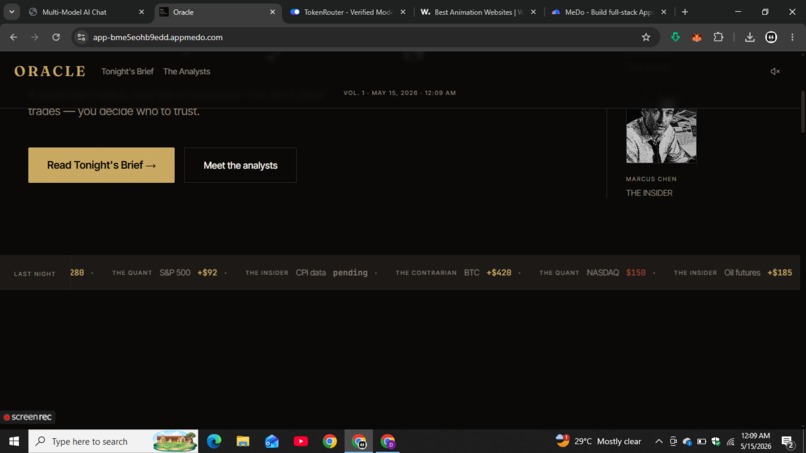This screenshot has width=806, height=453.
Task: Go back in browser history
Action: pos(14,37)
